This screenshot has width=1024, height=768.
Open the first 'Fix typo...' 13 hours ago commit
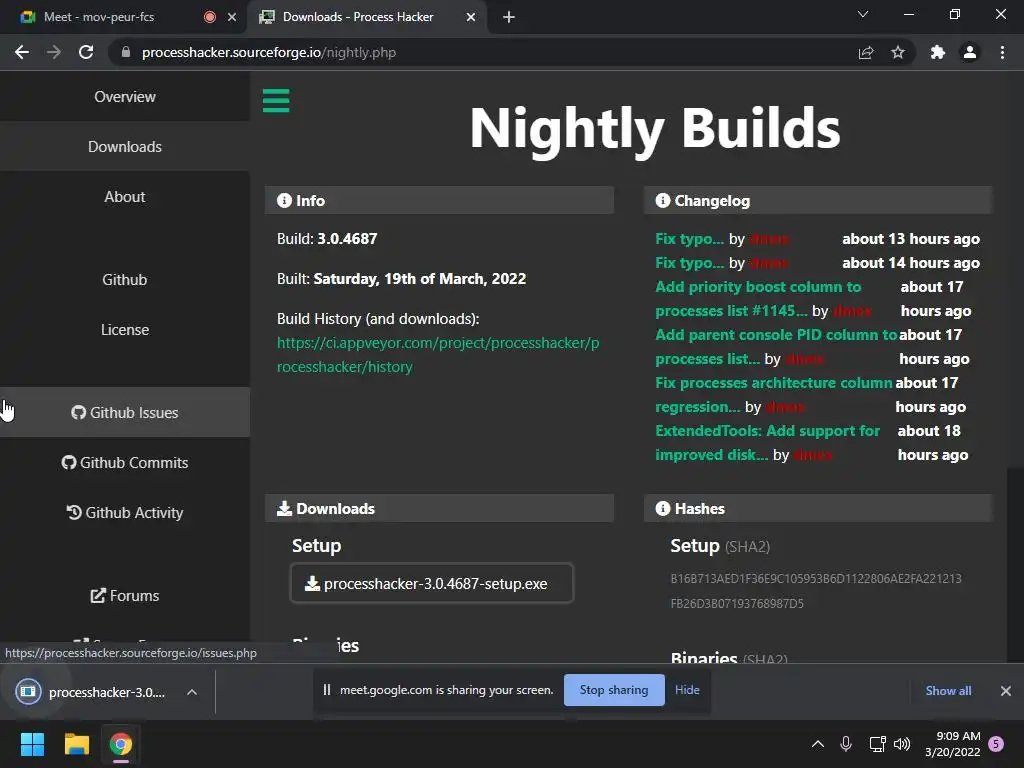tap(689, 239)
